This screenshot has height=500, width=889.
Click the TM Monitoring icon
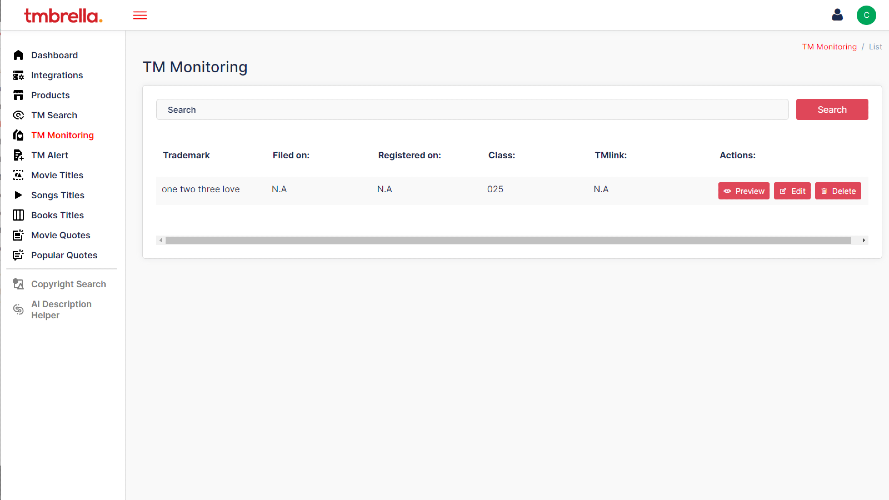point(18,135)
